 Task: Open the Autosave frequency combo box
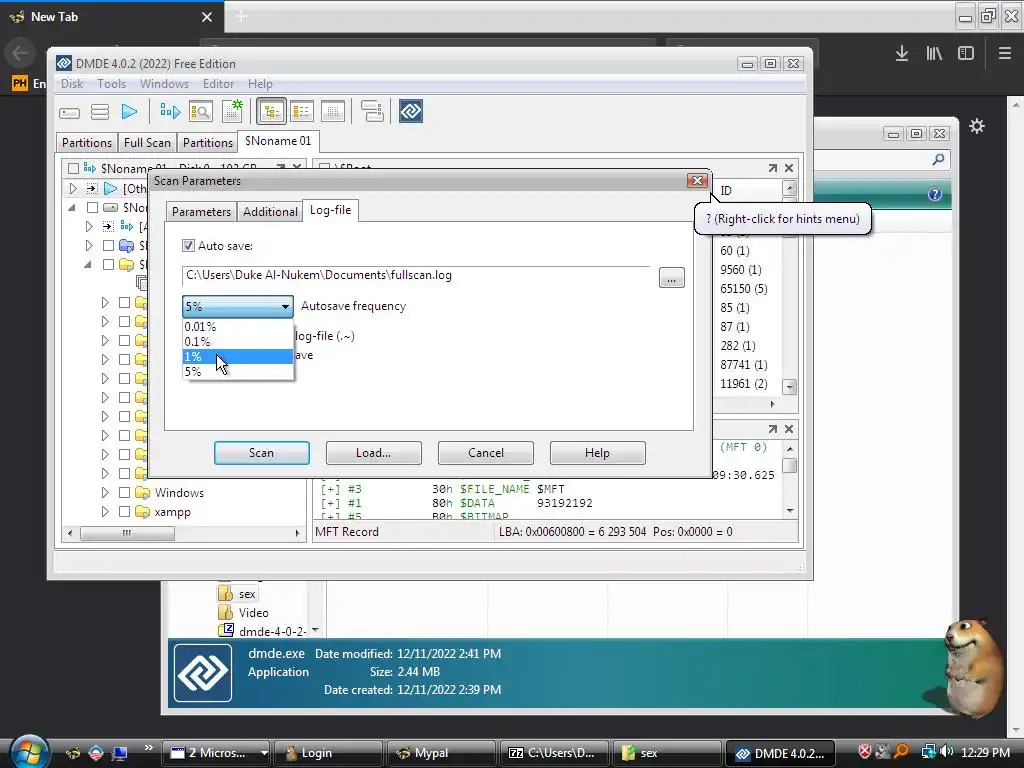(x=238, y=306)
